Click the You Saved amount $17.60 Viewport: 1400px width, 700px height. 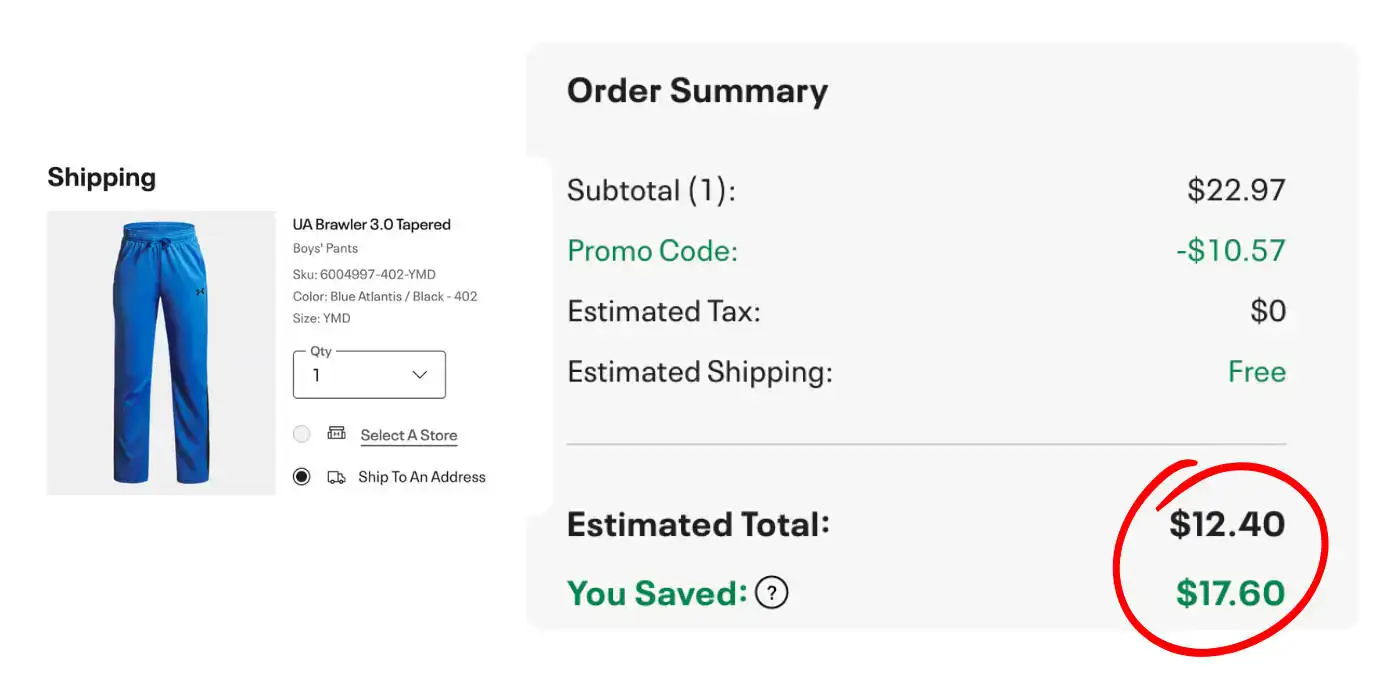[1230, 593]
